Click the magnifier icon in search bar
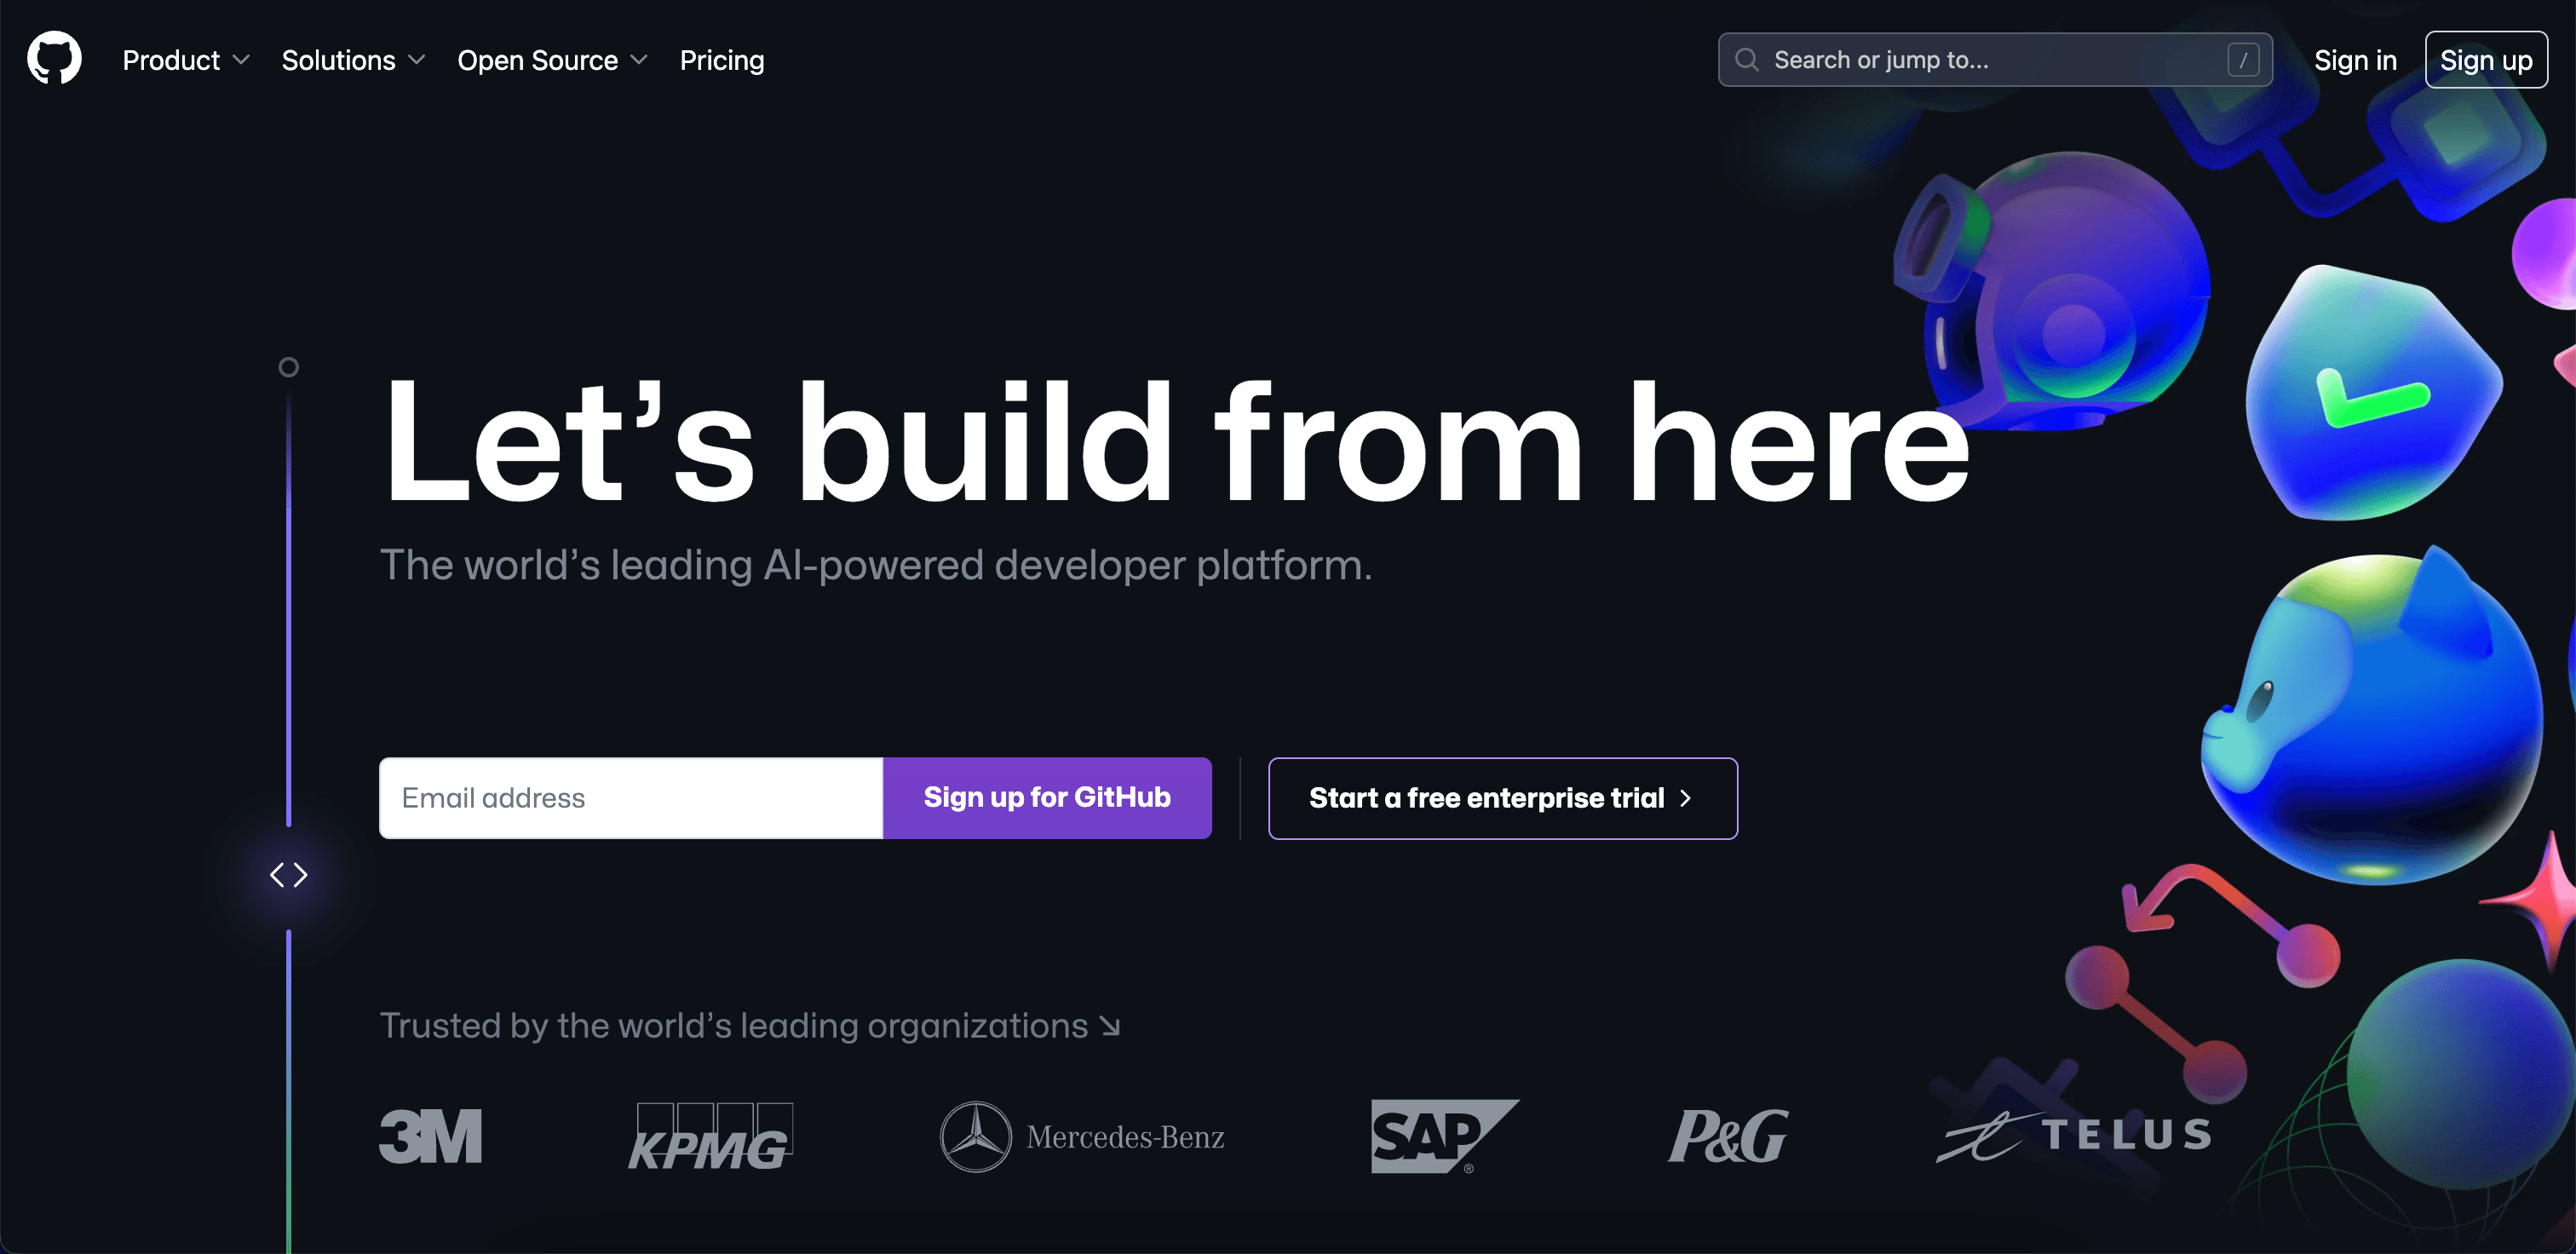The image size is (2576, 1254). pyautogui.click(x=1746, y=60)
